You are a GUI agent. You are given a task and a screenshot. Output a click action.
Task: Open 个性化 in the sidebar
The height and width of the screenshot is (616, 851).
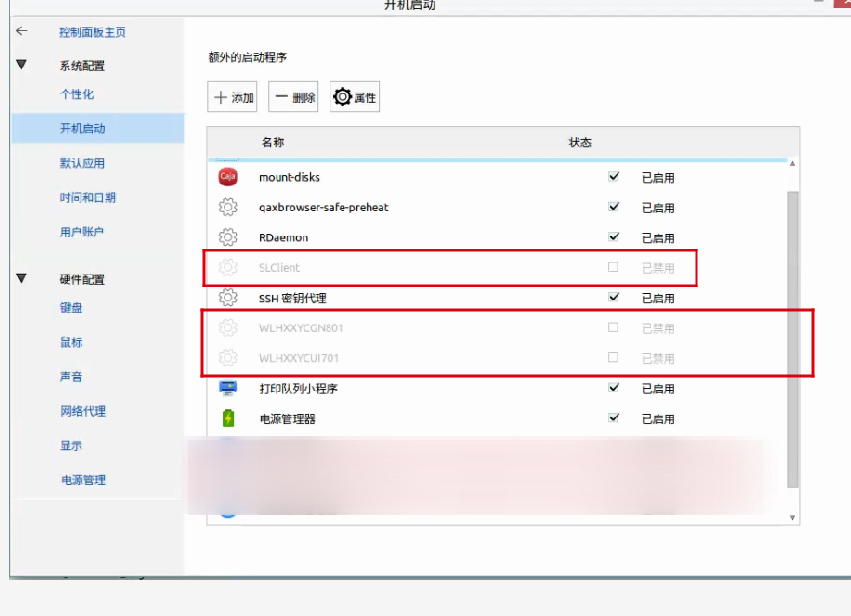[77, 94]
